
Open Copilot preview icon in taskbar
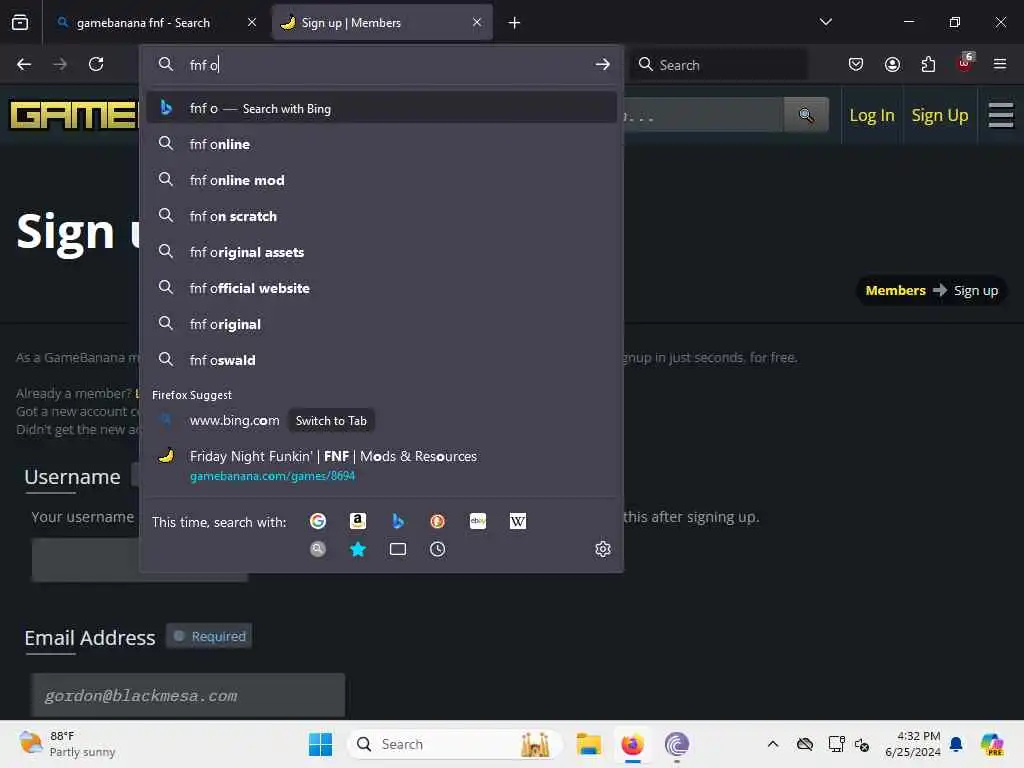tap(992, 744)
